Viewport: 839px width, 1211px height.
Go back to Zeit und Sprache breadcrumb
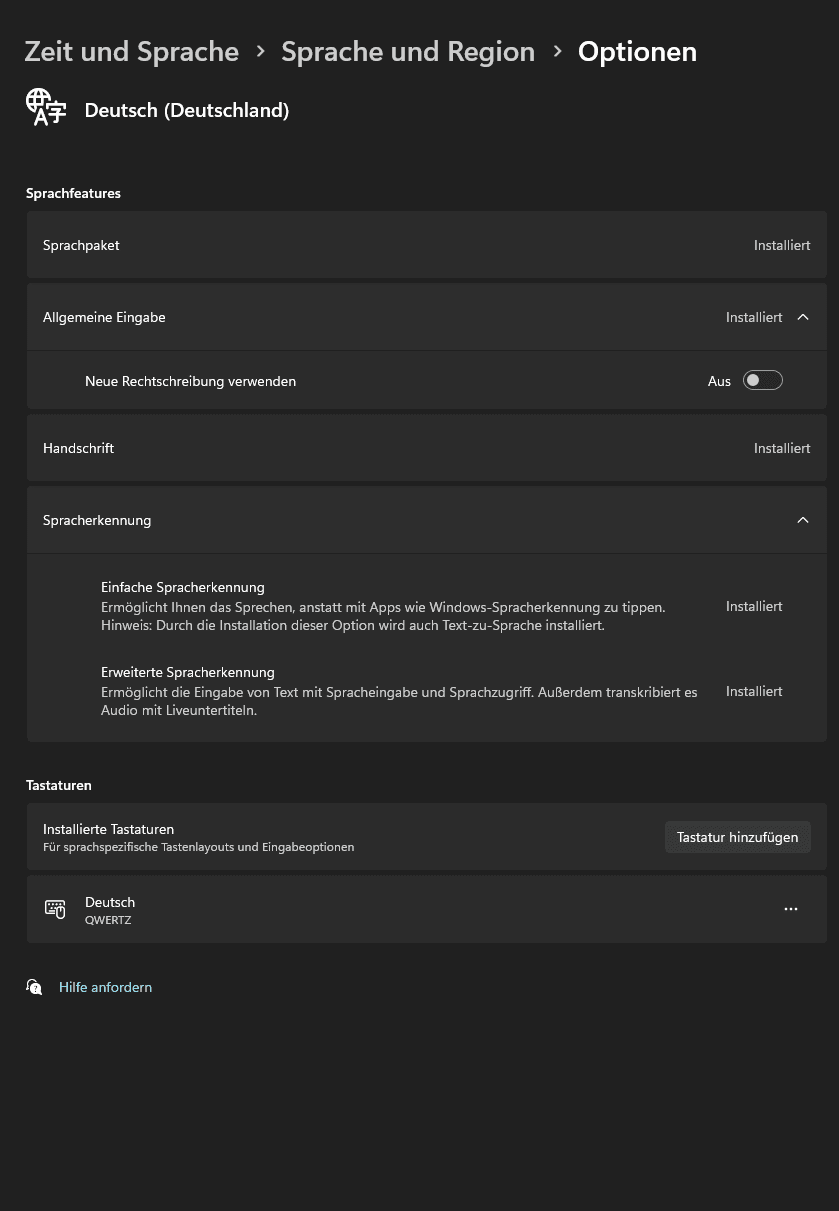point(132,51)
